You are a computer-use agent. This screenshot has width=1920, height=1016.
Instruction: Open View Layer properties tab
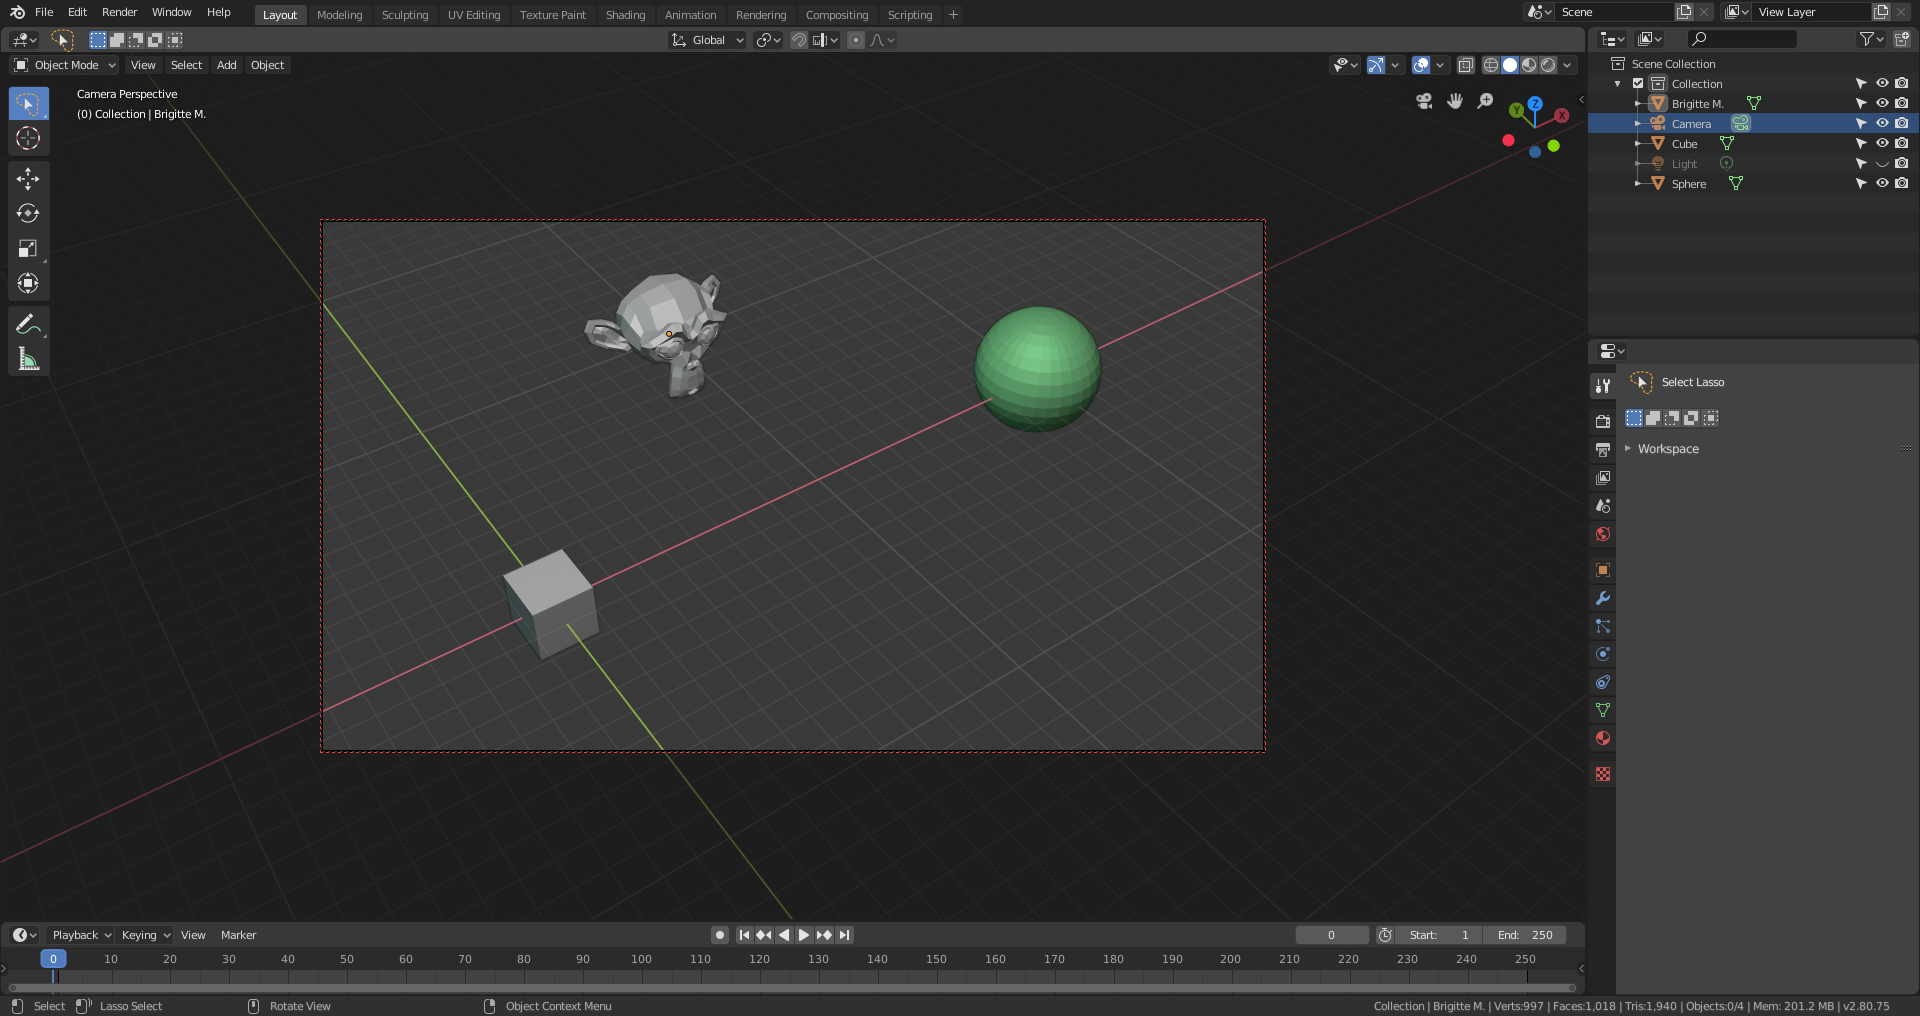1603,478
